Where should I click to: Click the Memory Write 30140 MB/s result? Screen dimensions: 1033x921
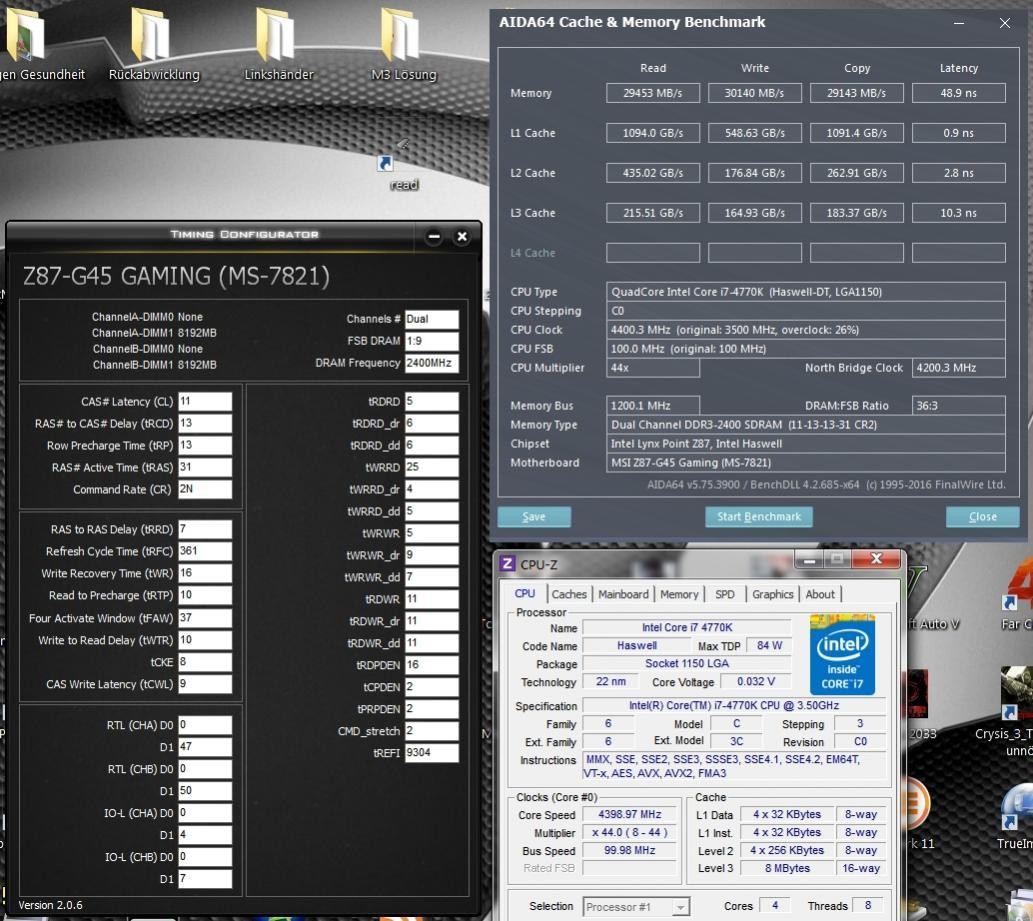(755, 93)
